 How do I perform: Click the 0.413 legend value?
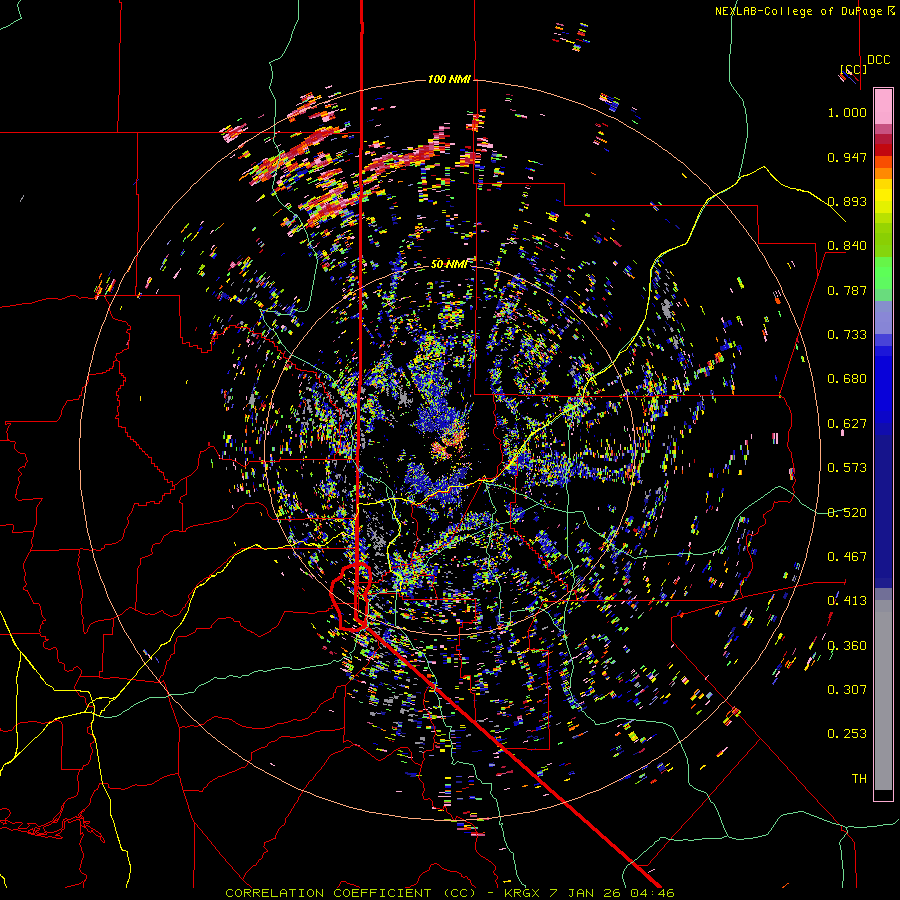point(847,601)
